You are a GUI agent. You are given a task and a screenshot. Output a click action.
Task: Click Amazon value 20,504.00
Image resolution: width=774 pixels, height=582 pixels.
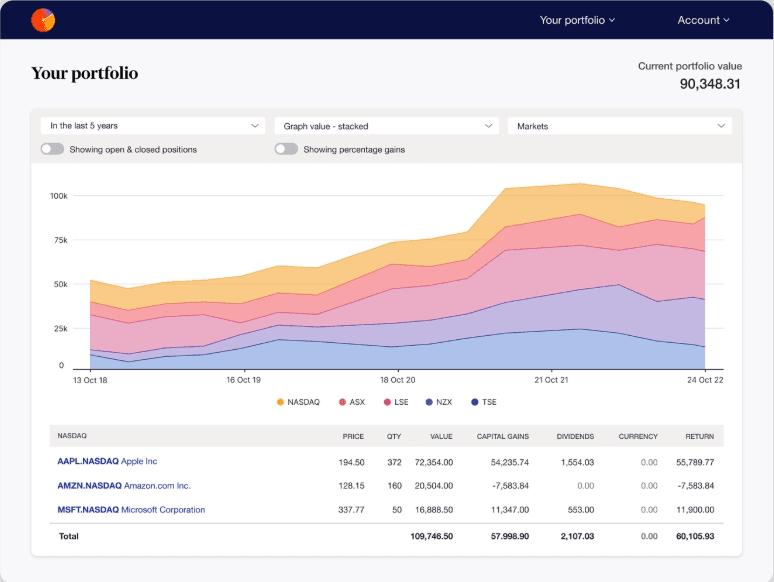[x=434, y=486]
